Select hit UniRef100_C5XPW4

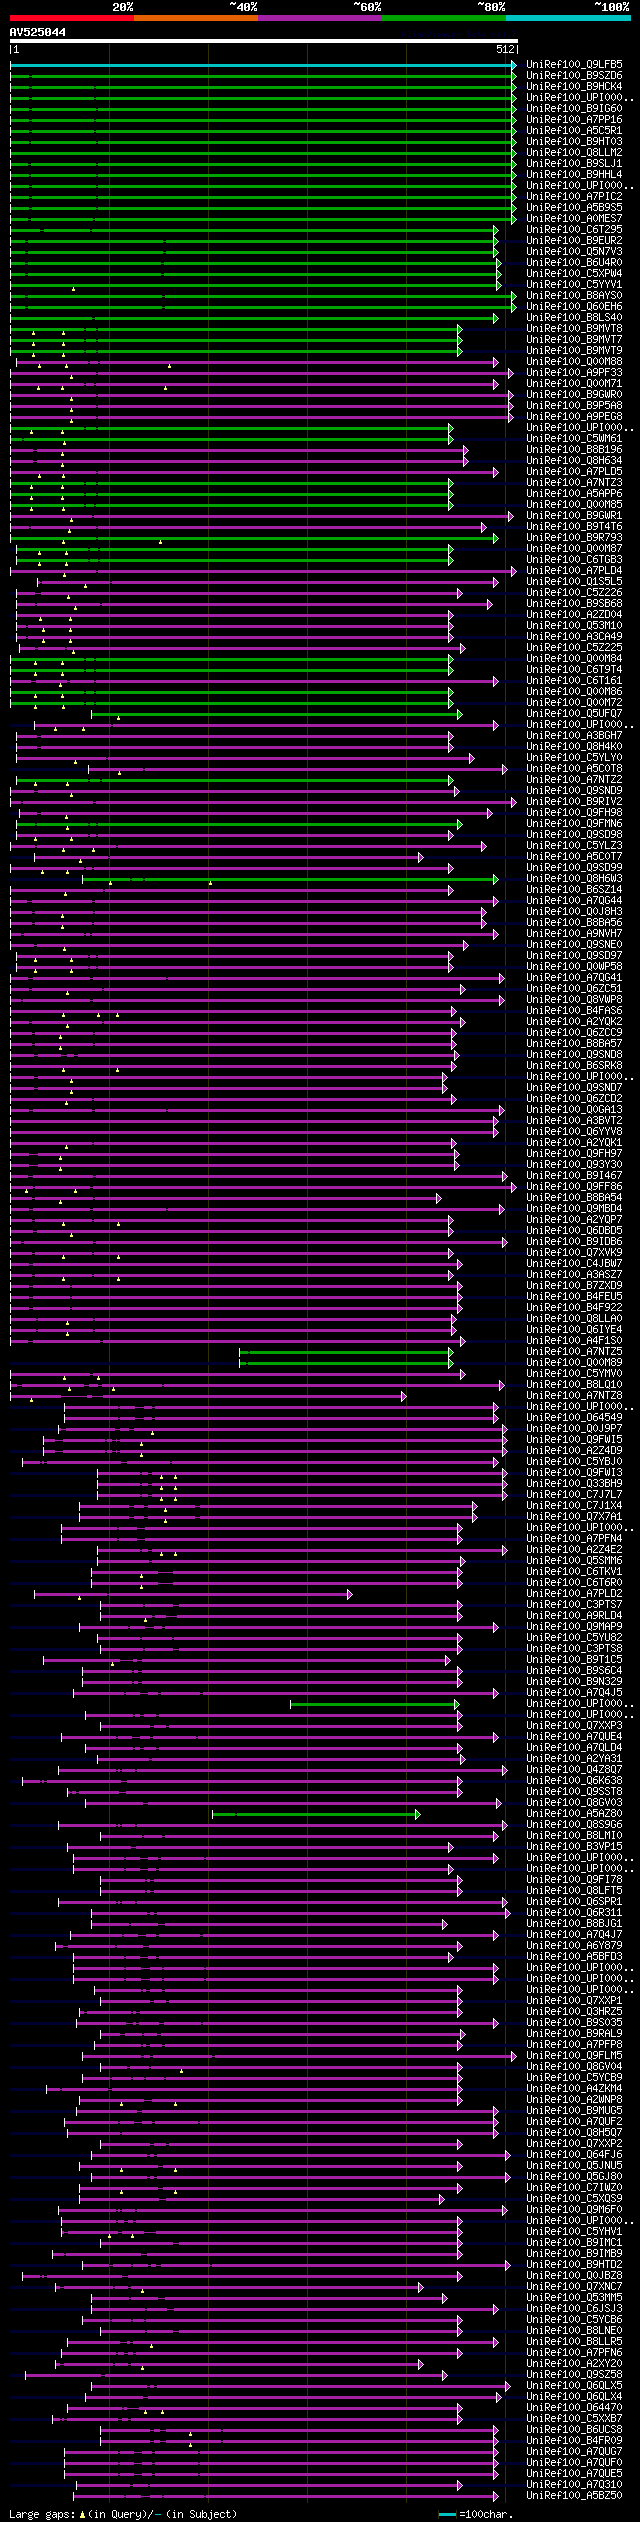click(x=574, y=274)
